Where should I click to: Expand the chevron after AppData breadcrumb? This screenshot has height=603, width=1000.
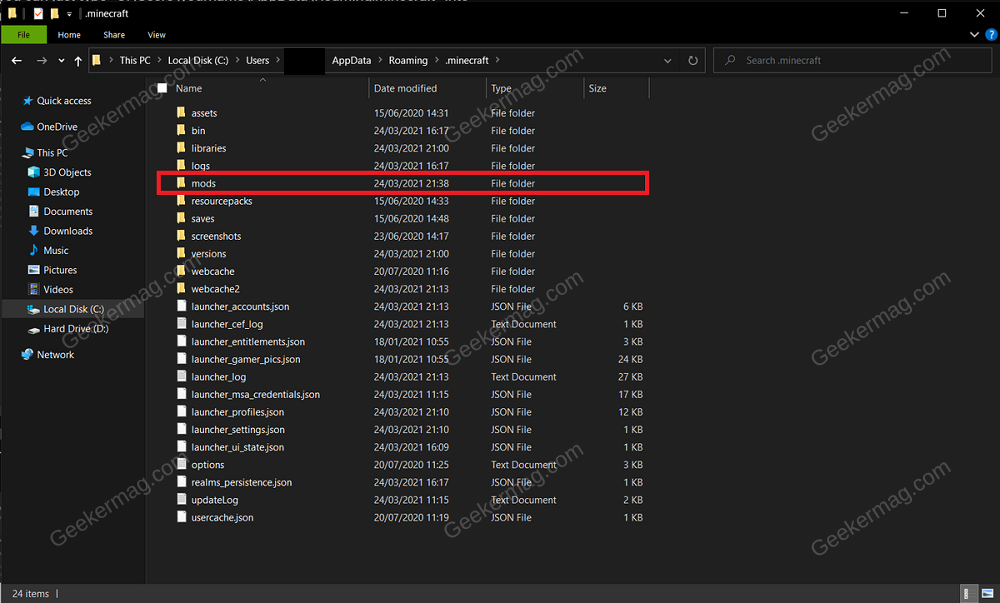point(380,60)
